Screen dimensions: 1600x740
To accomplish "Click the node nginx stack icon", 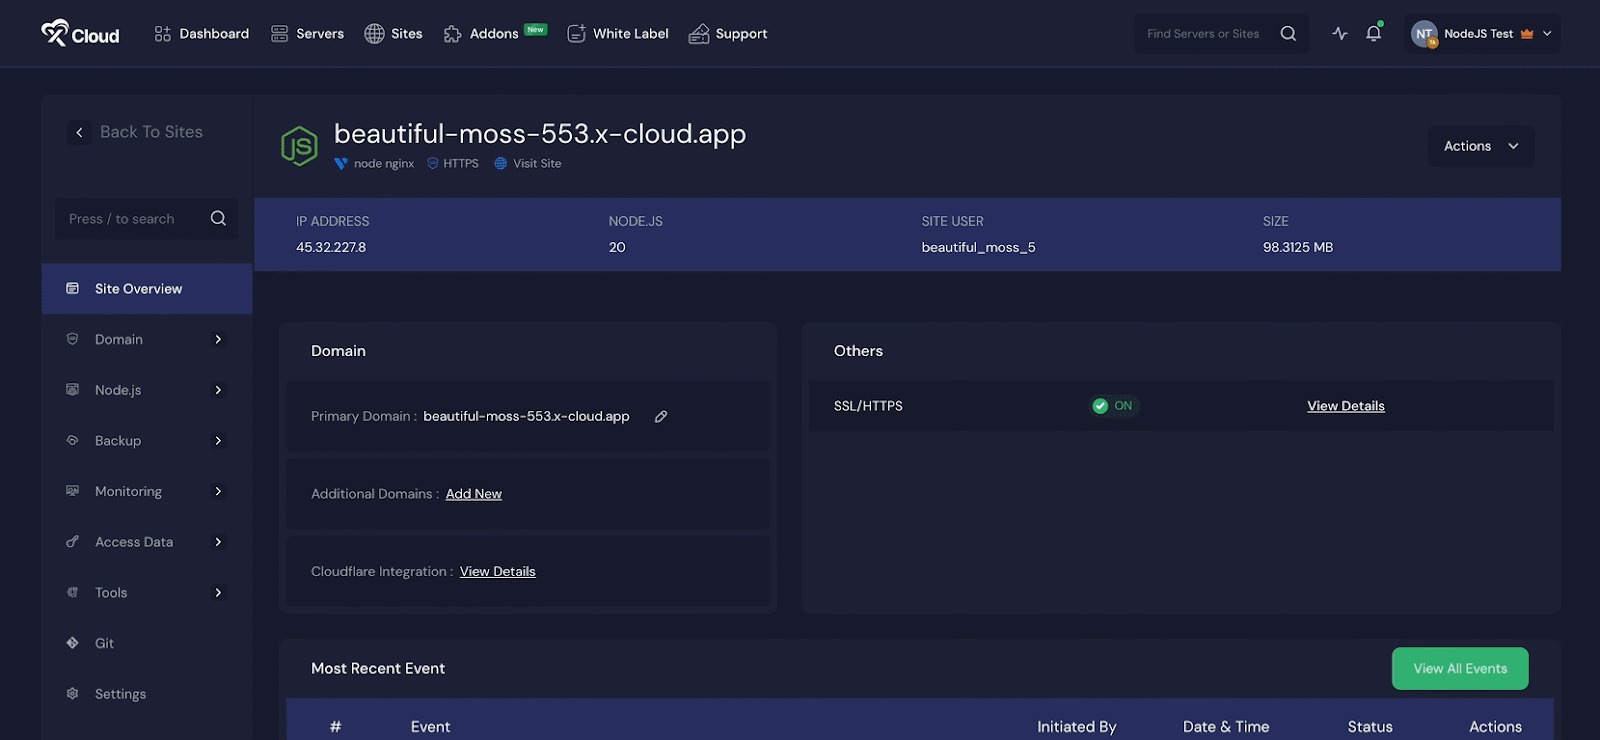I will tap(341, 163).
